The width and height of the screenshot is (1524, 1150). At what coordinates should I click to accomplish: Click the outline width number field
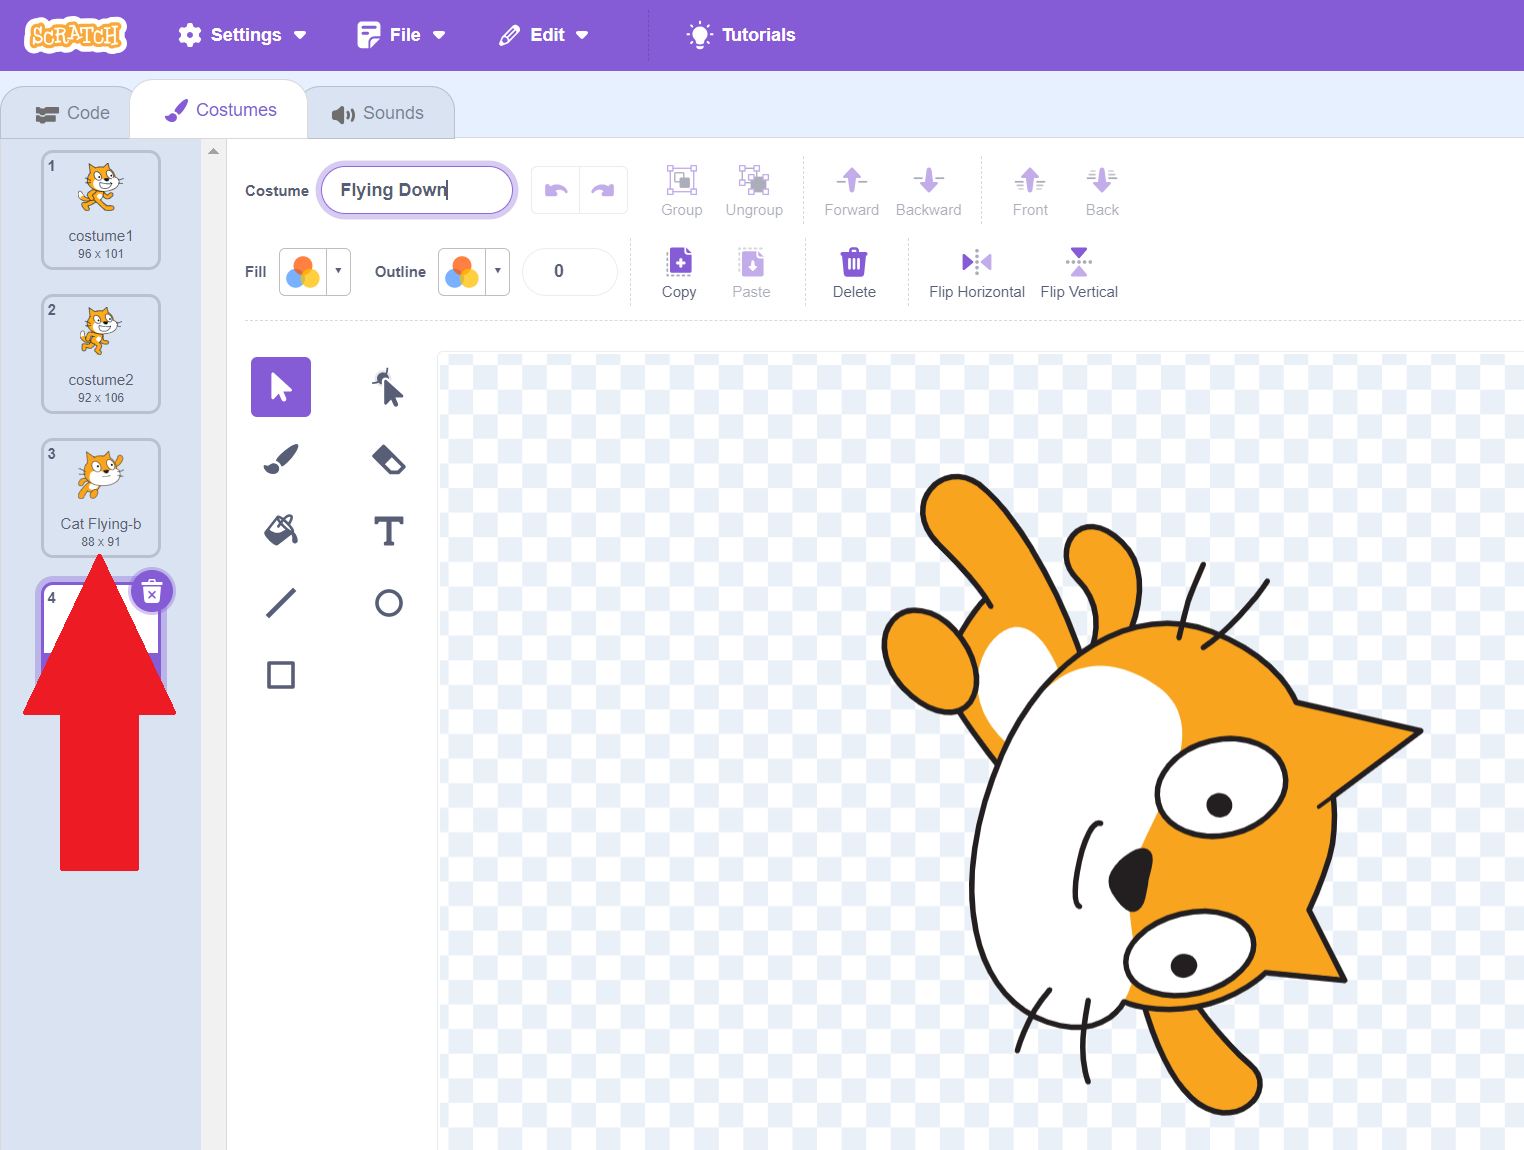(570, 271)
